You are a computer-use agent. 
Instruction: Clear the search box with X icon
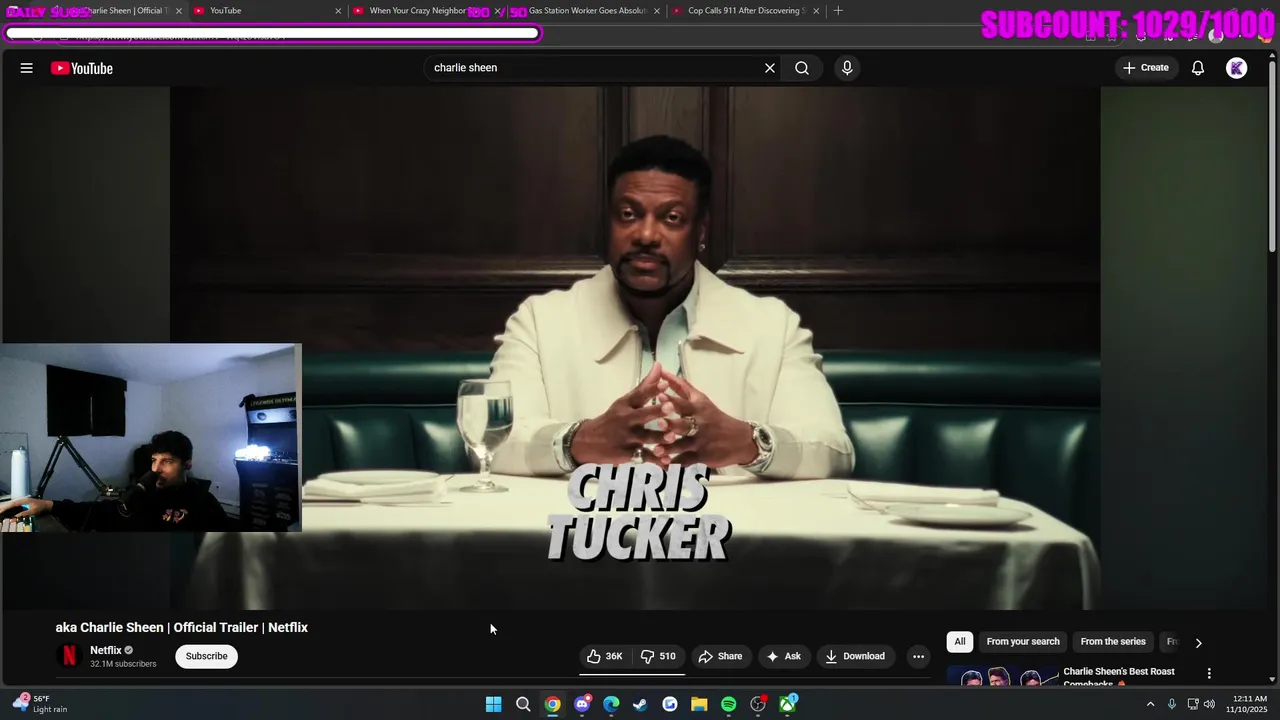(x=770, y=68)
